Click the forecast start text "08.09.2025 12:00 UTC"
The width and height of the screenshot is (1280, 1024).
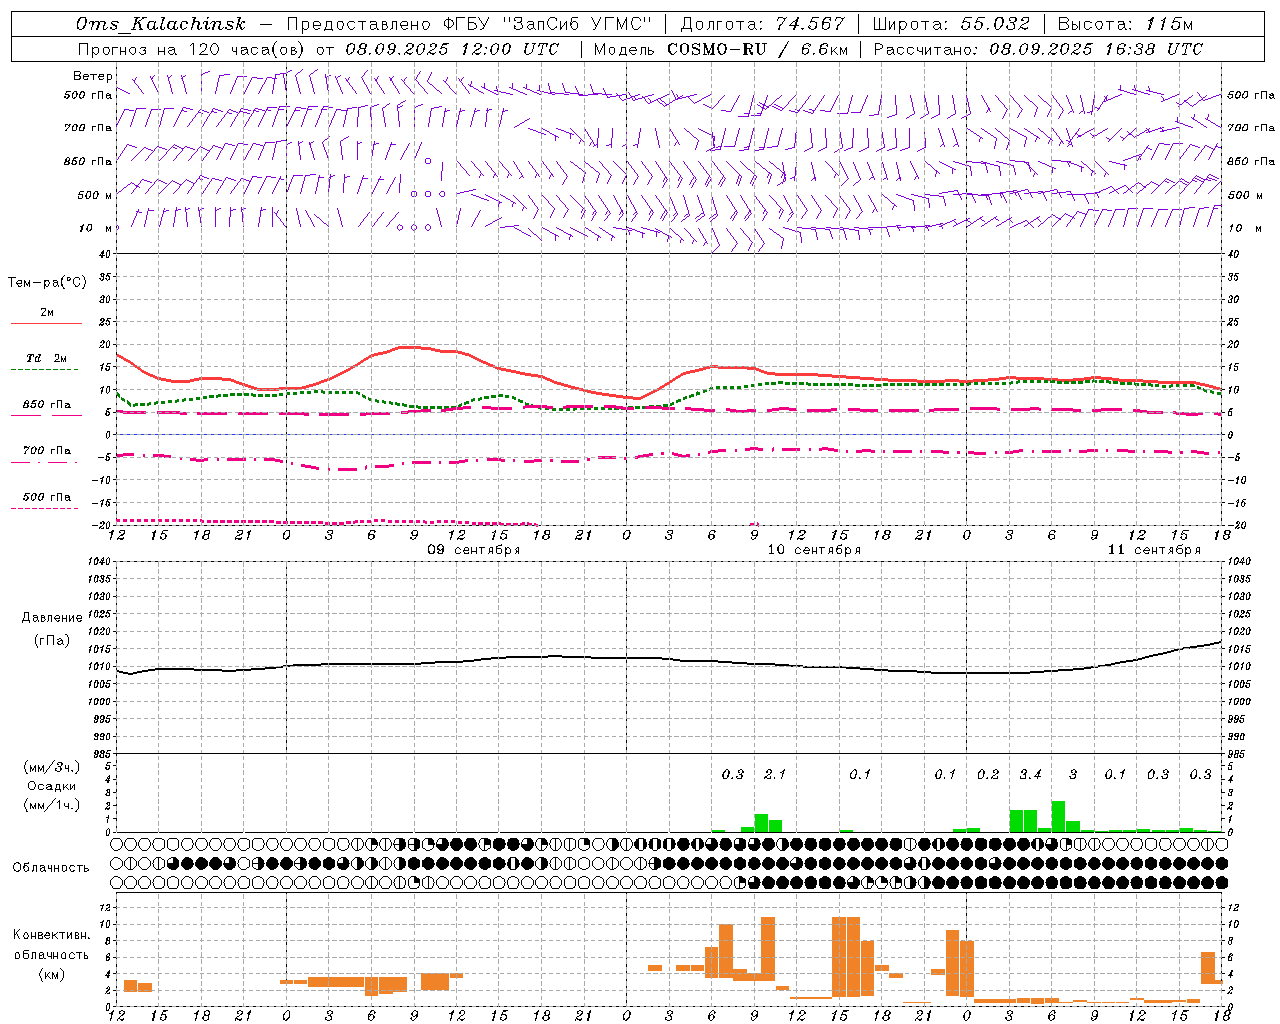(452, 49)
